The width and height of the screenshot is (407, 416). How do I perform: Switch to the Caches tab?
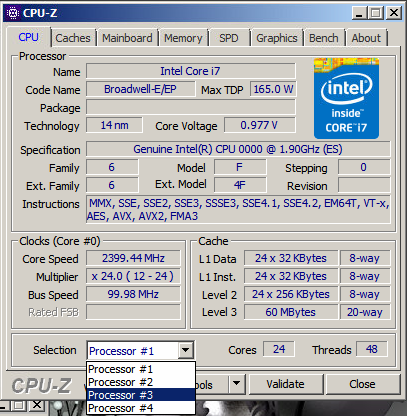pos(73,38)
